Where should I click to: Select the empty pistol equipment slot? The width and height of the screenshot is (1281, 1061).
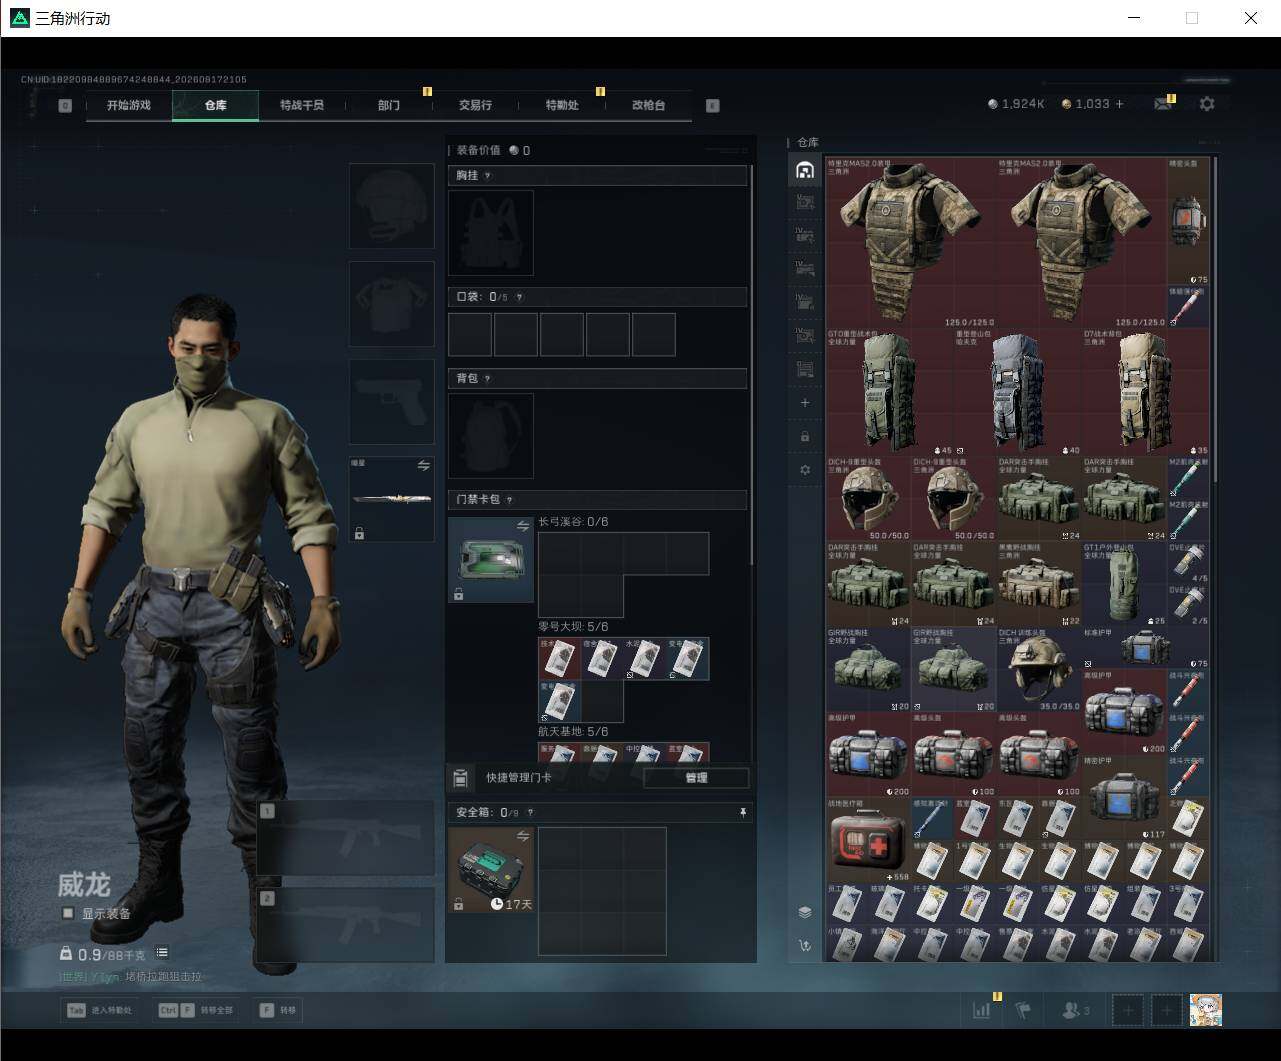[x=392, y=402]
